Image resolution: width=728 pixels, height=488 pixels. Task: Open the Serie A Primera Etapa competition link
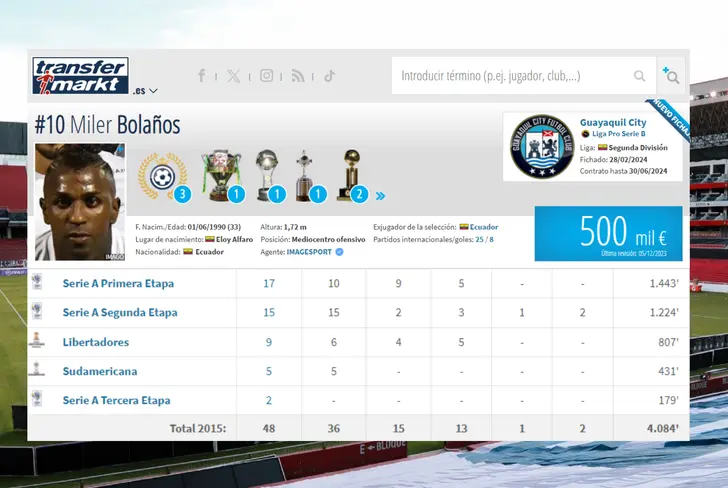[x=118, y=283]
